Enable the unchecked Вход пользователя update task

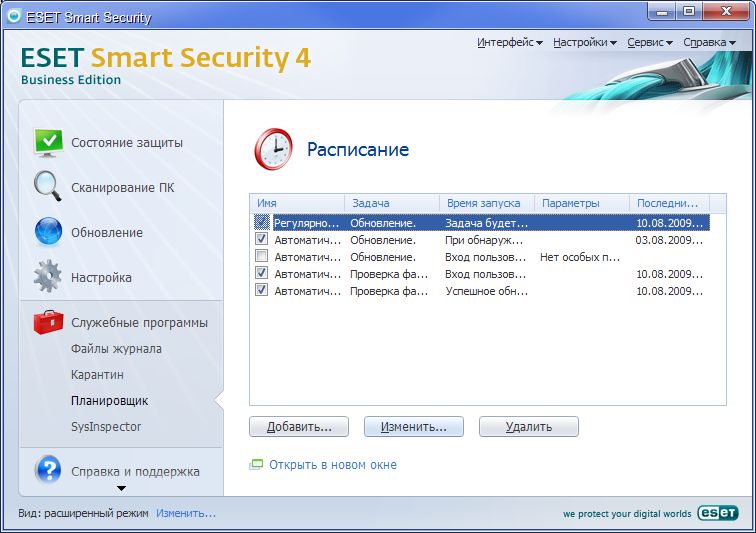(261, 257)
